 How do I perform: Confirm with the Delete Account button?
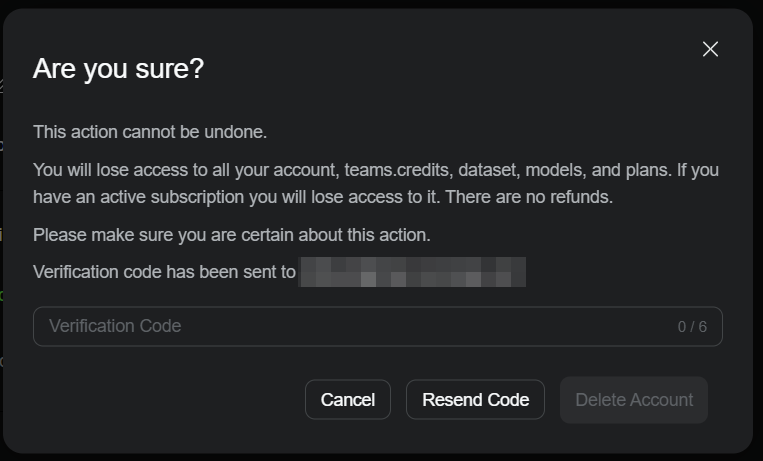(x=634, y=400)
